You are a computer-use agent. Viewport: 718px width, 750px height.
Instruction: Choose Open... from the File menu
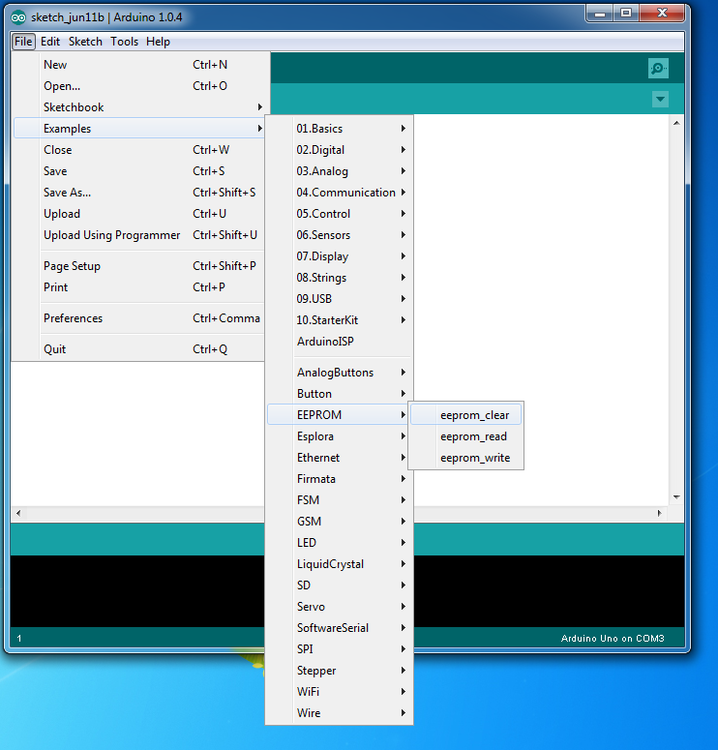[x=139, y=86]
